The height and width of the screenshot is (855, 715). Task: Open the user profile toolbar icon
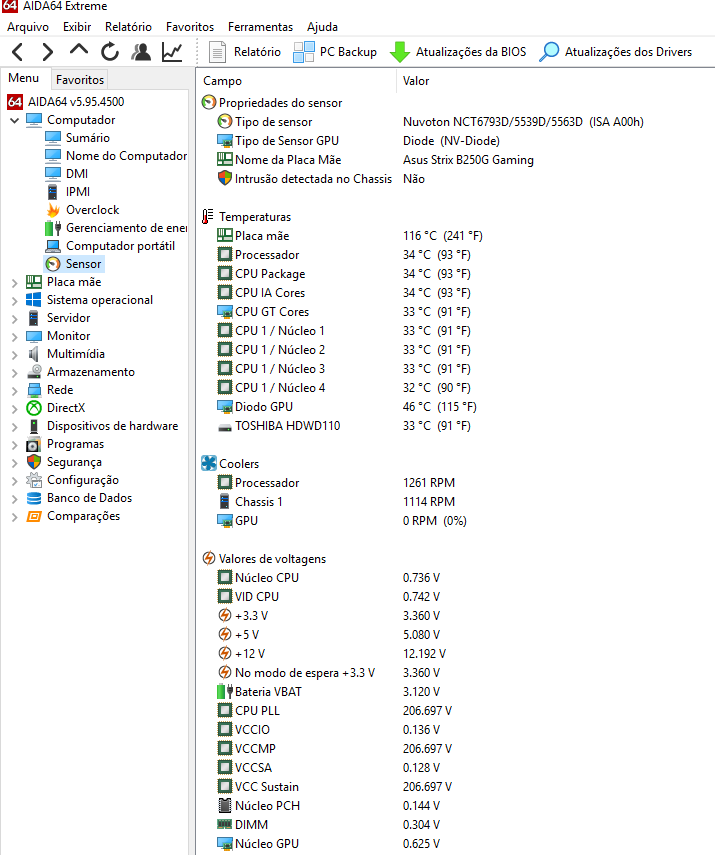[141, 52]
